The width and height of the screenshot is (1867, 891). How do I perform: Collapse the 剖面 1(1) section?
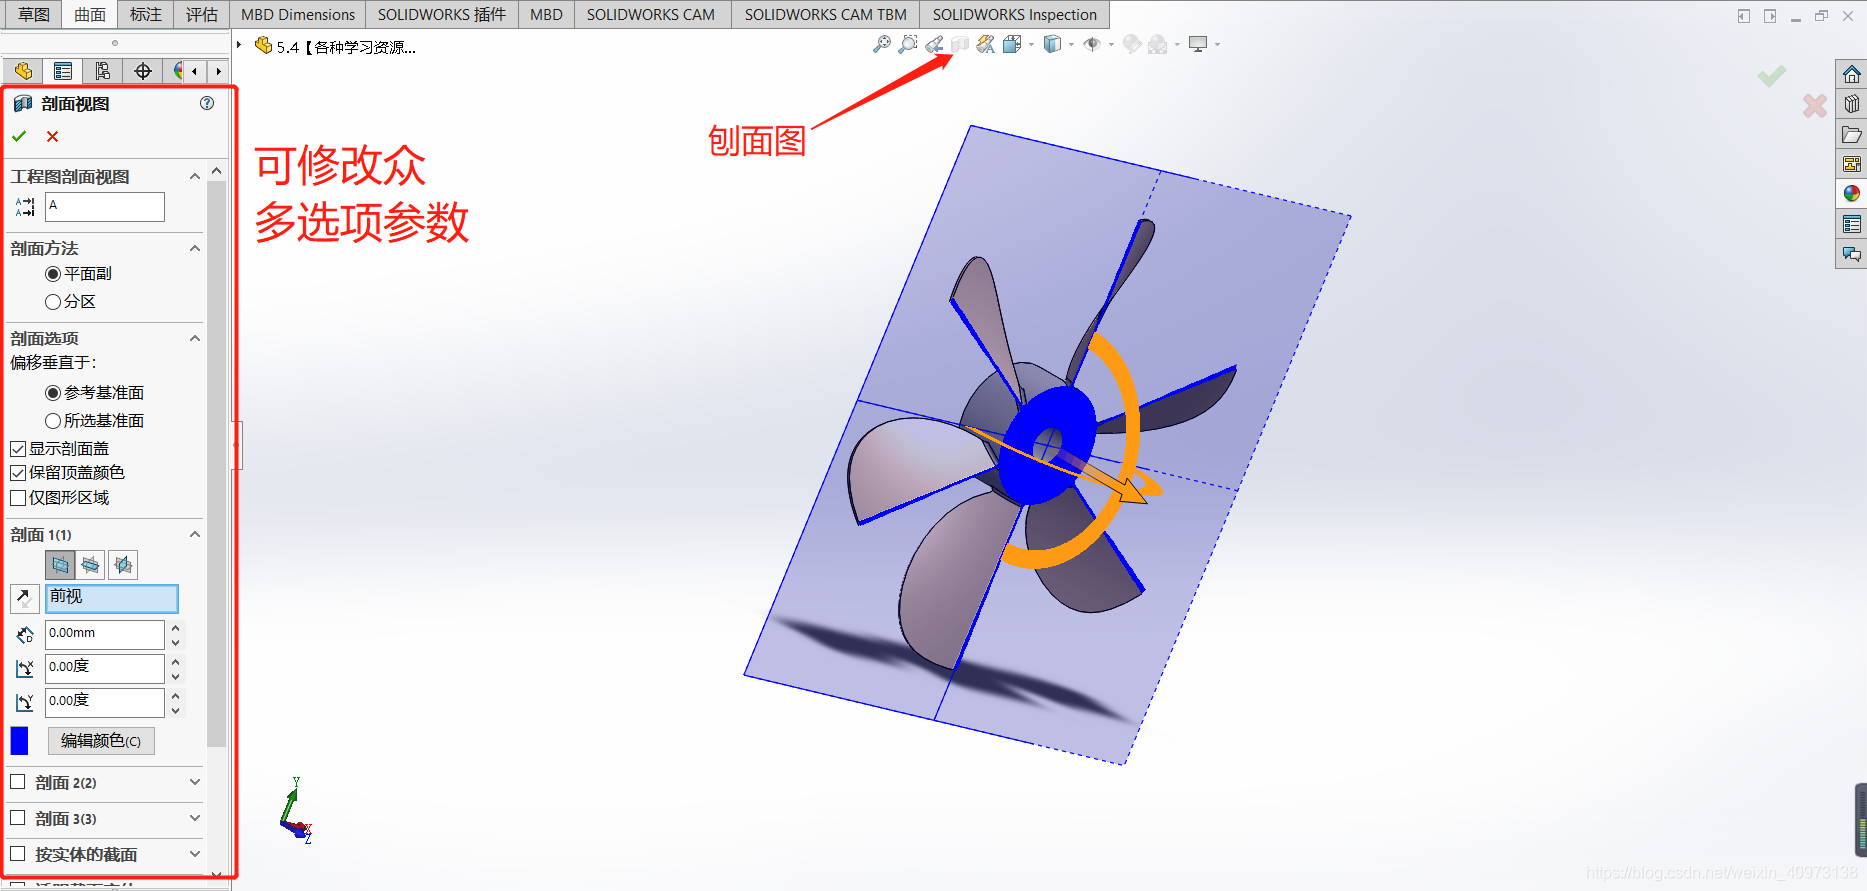pos(195,535)
